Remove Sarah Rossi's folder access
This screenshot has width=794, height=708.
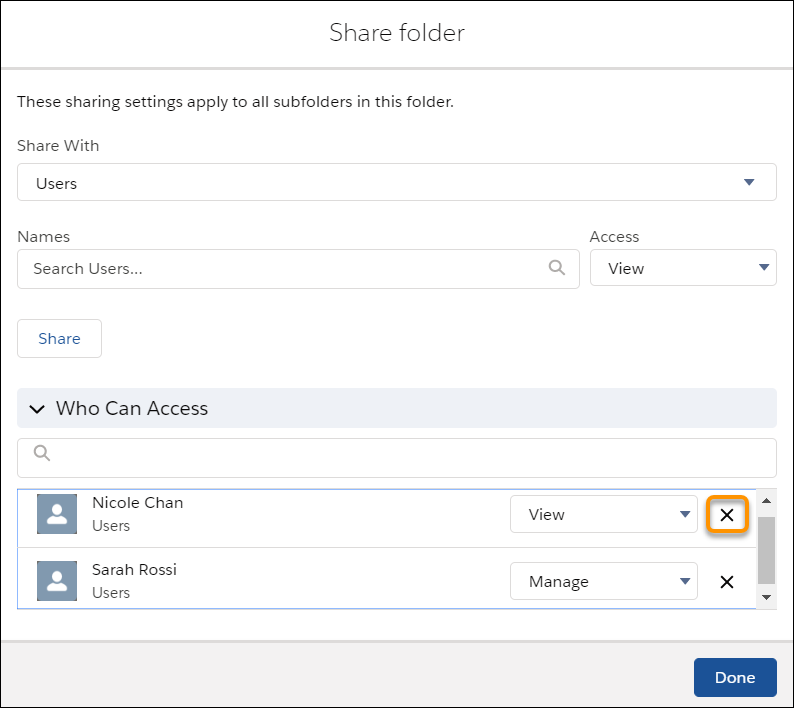point(727,582)
